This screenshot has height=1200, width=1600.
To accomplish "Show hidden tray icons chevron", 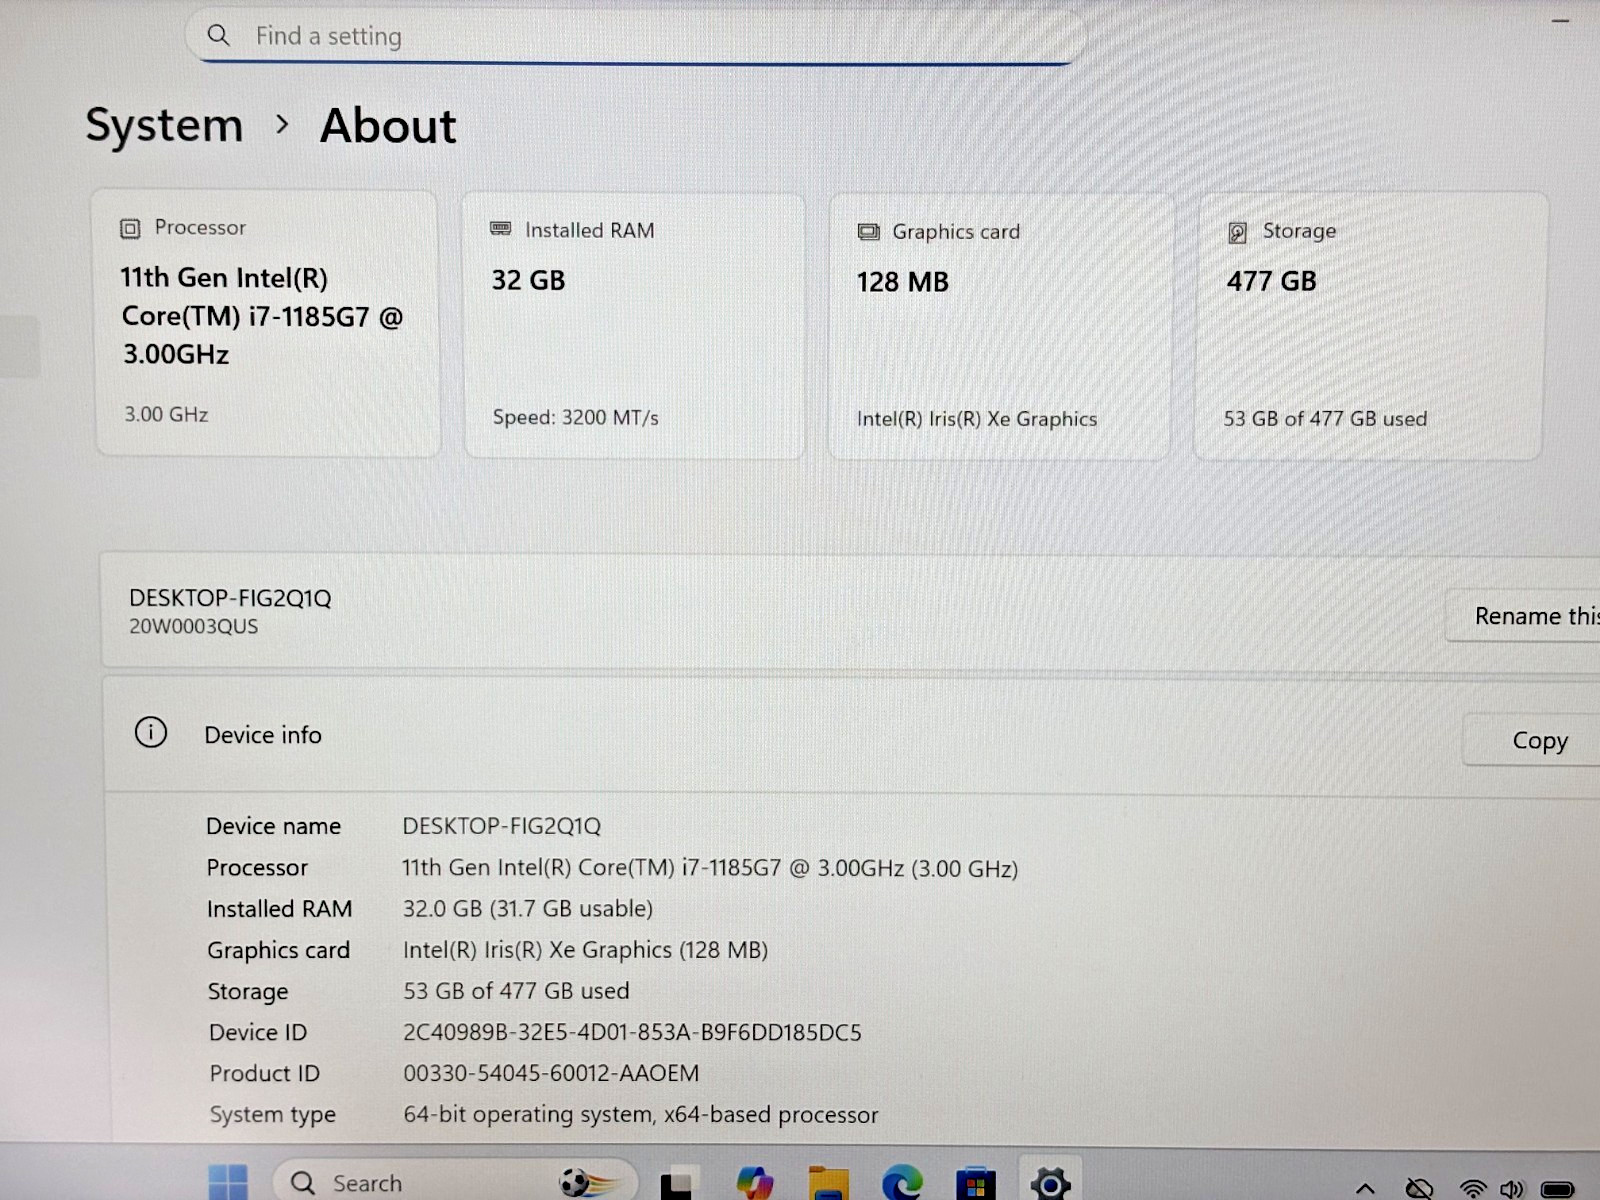I will click(x=1365, y=1189).
